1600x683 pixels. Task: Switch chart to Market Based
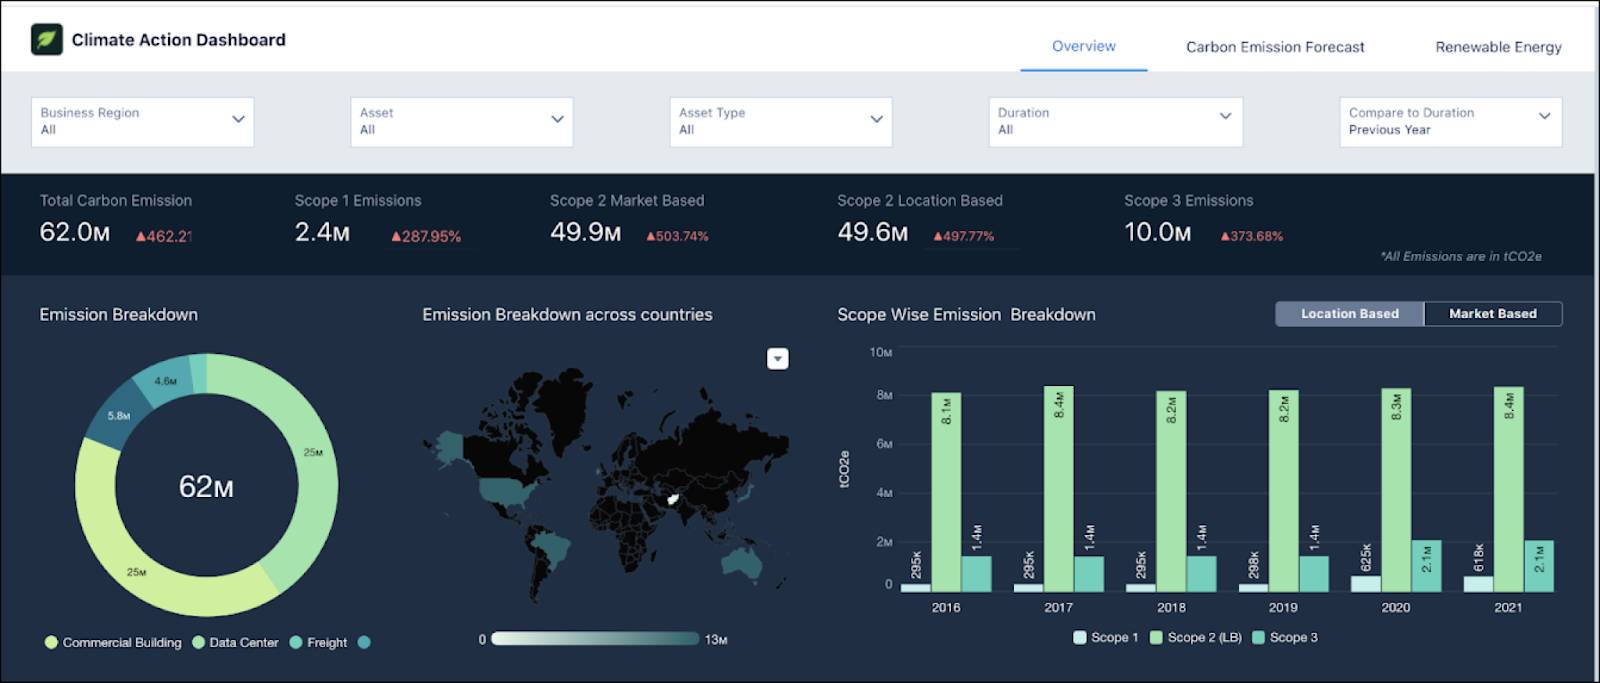pos(1492,314)
